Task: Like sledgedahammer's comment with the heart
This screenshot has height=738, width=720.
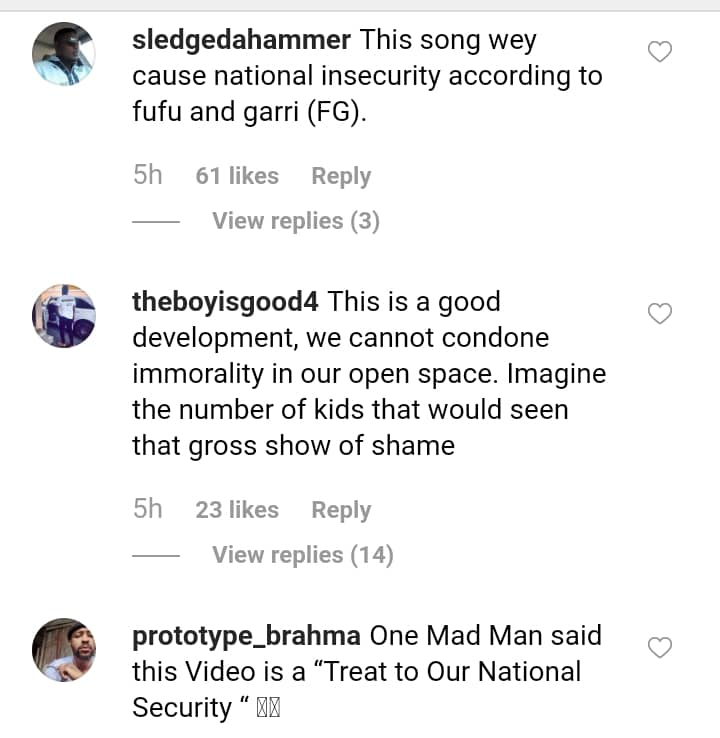Action: pos(660,51)
